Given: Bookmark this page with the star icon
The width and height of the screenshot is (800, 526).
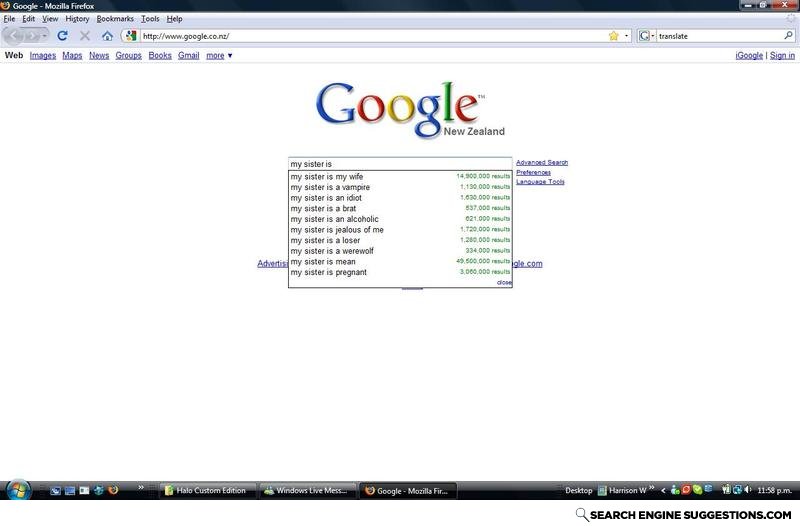Looking at the screenshot, I should point(613,36).
